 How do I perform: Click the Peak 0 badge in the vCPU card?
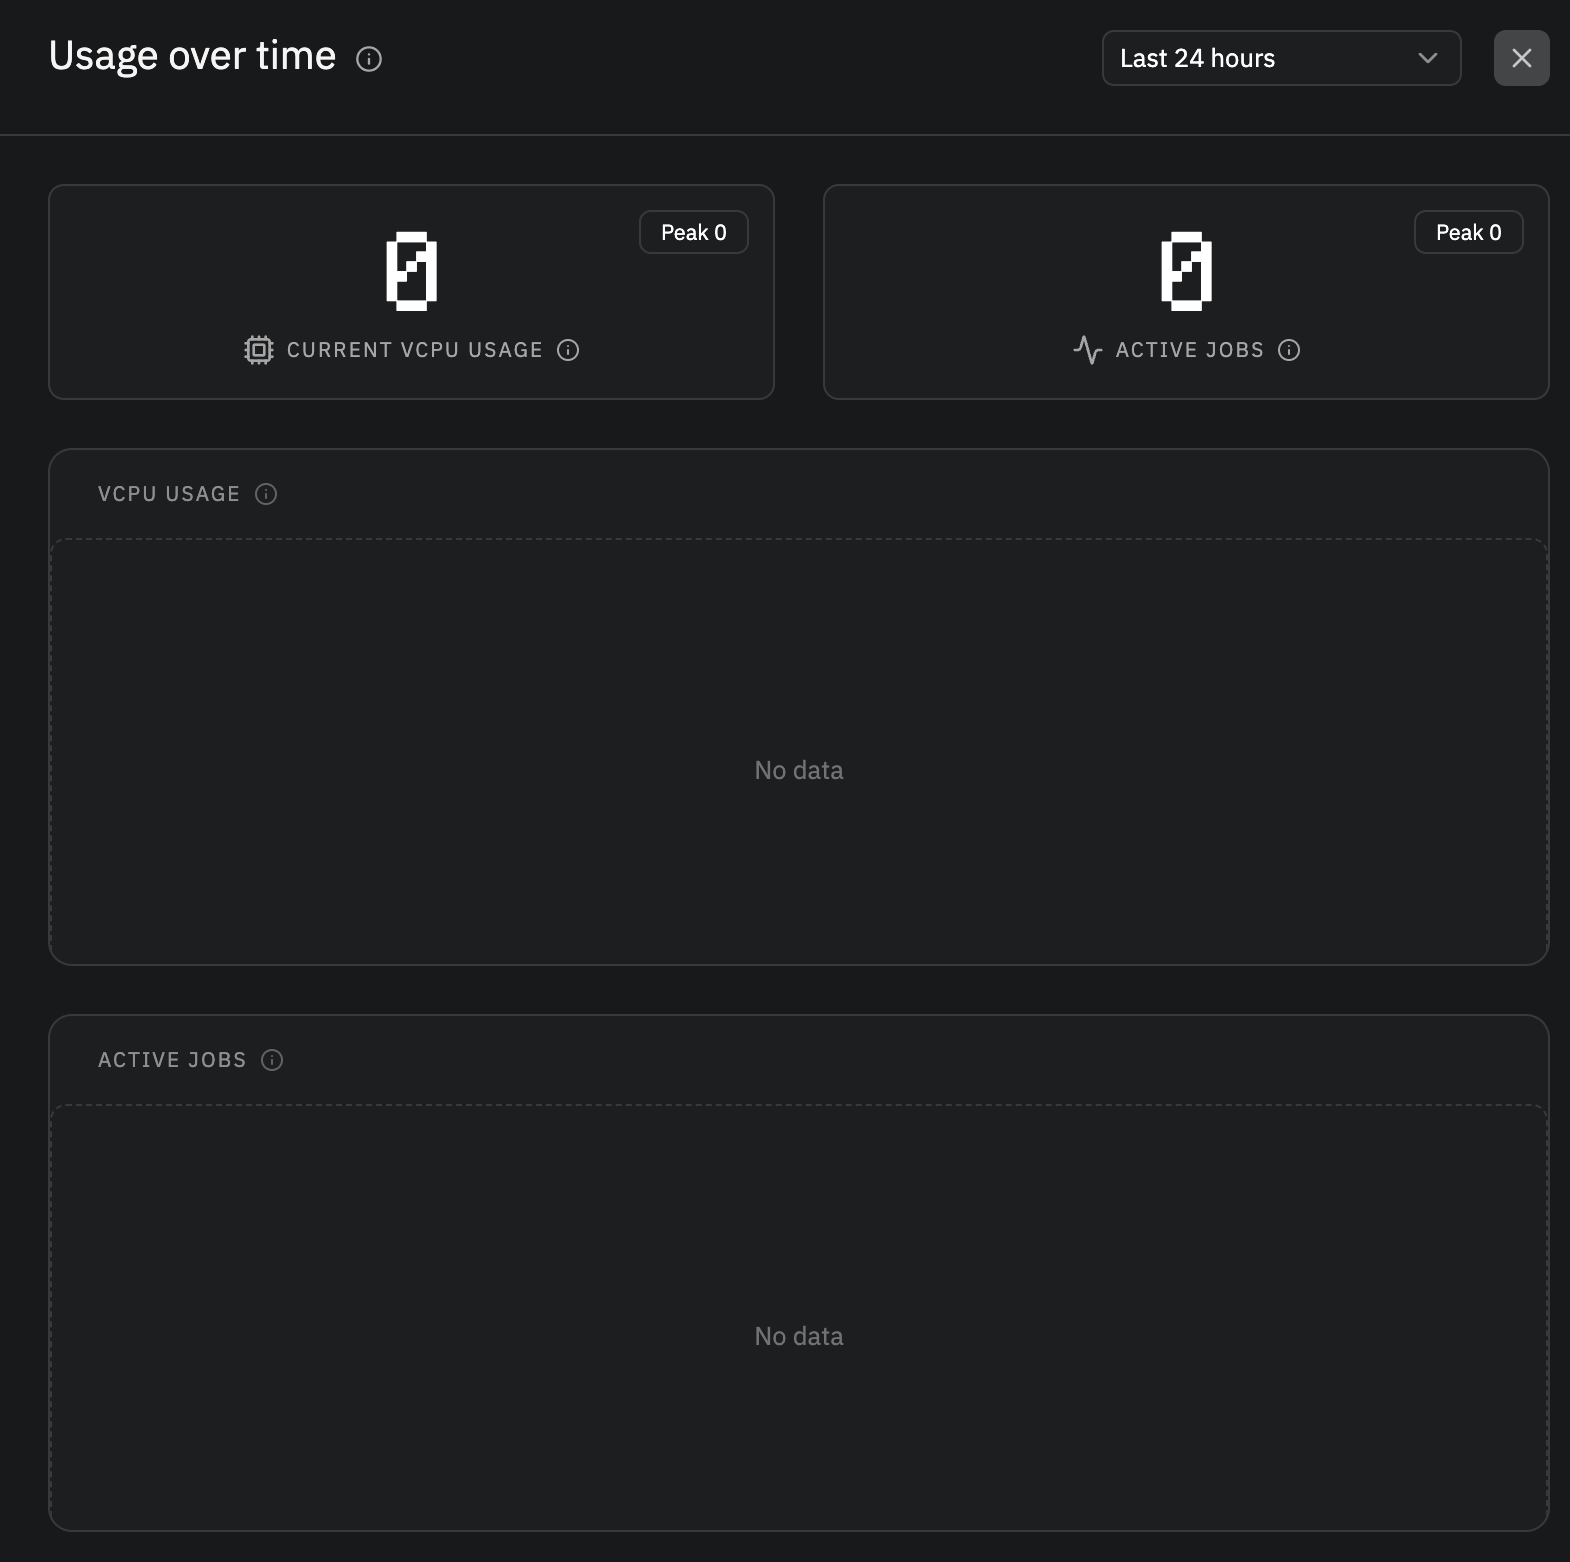click(693, 232)
